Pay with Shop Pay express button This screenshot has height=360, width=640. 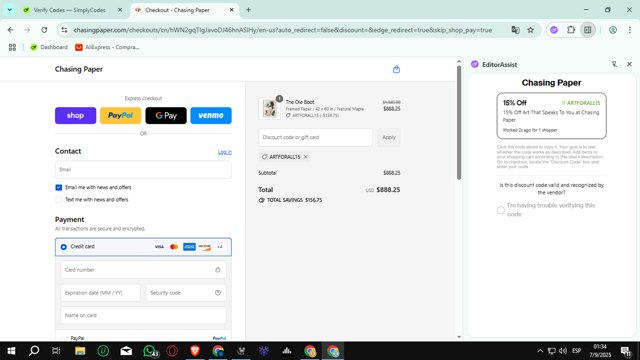pos(76,116)
